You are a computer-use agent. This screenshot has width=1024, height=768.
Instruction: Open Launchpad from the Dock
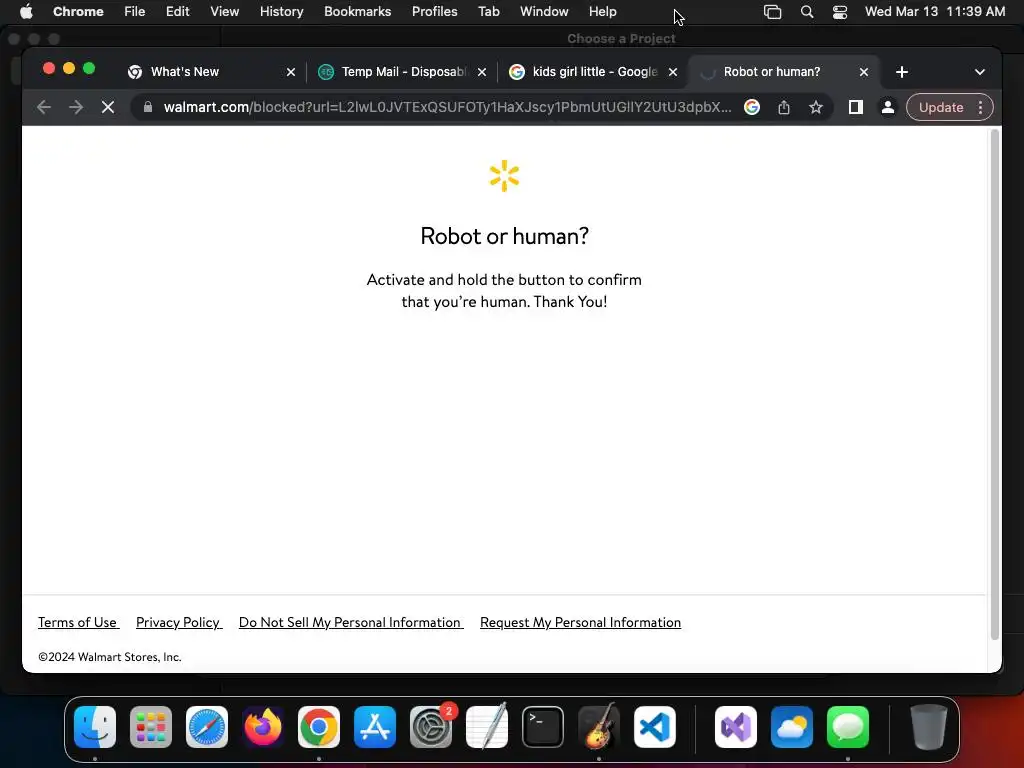pyautogui.click(x=151, y=727)
